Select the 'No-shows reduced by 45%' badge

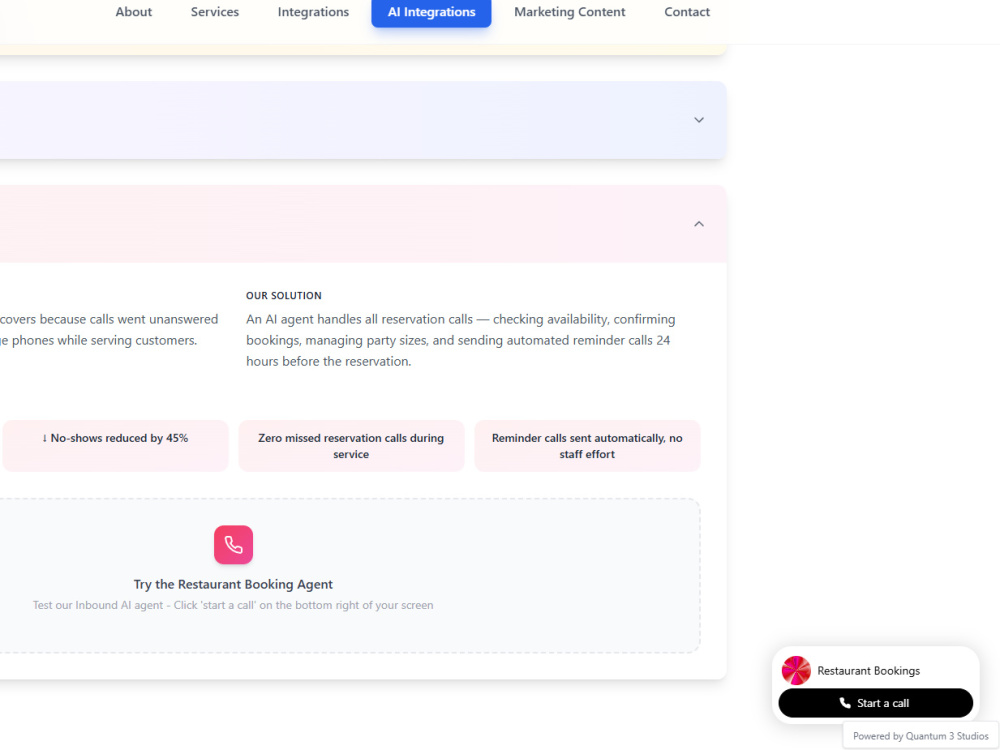pos(115,446)
